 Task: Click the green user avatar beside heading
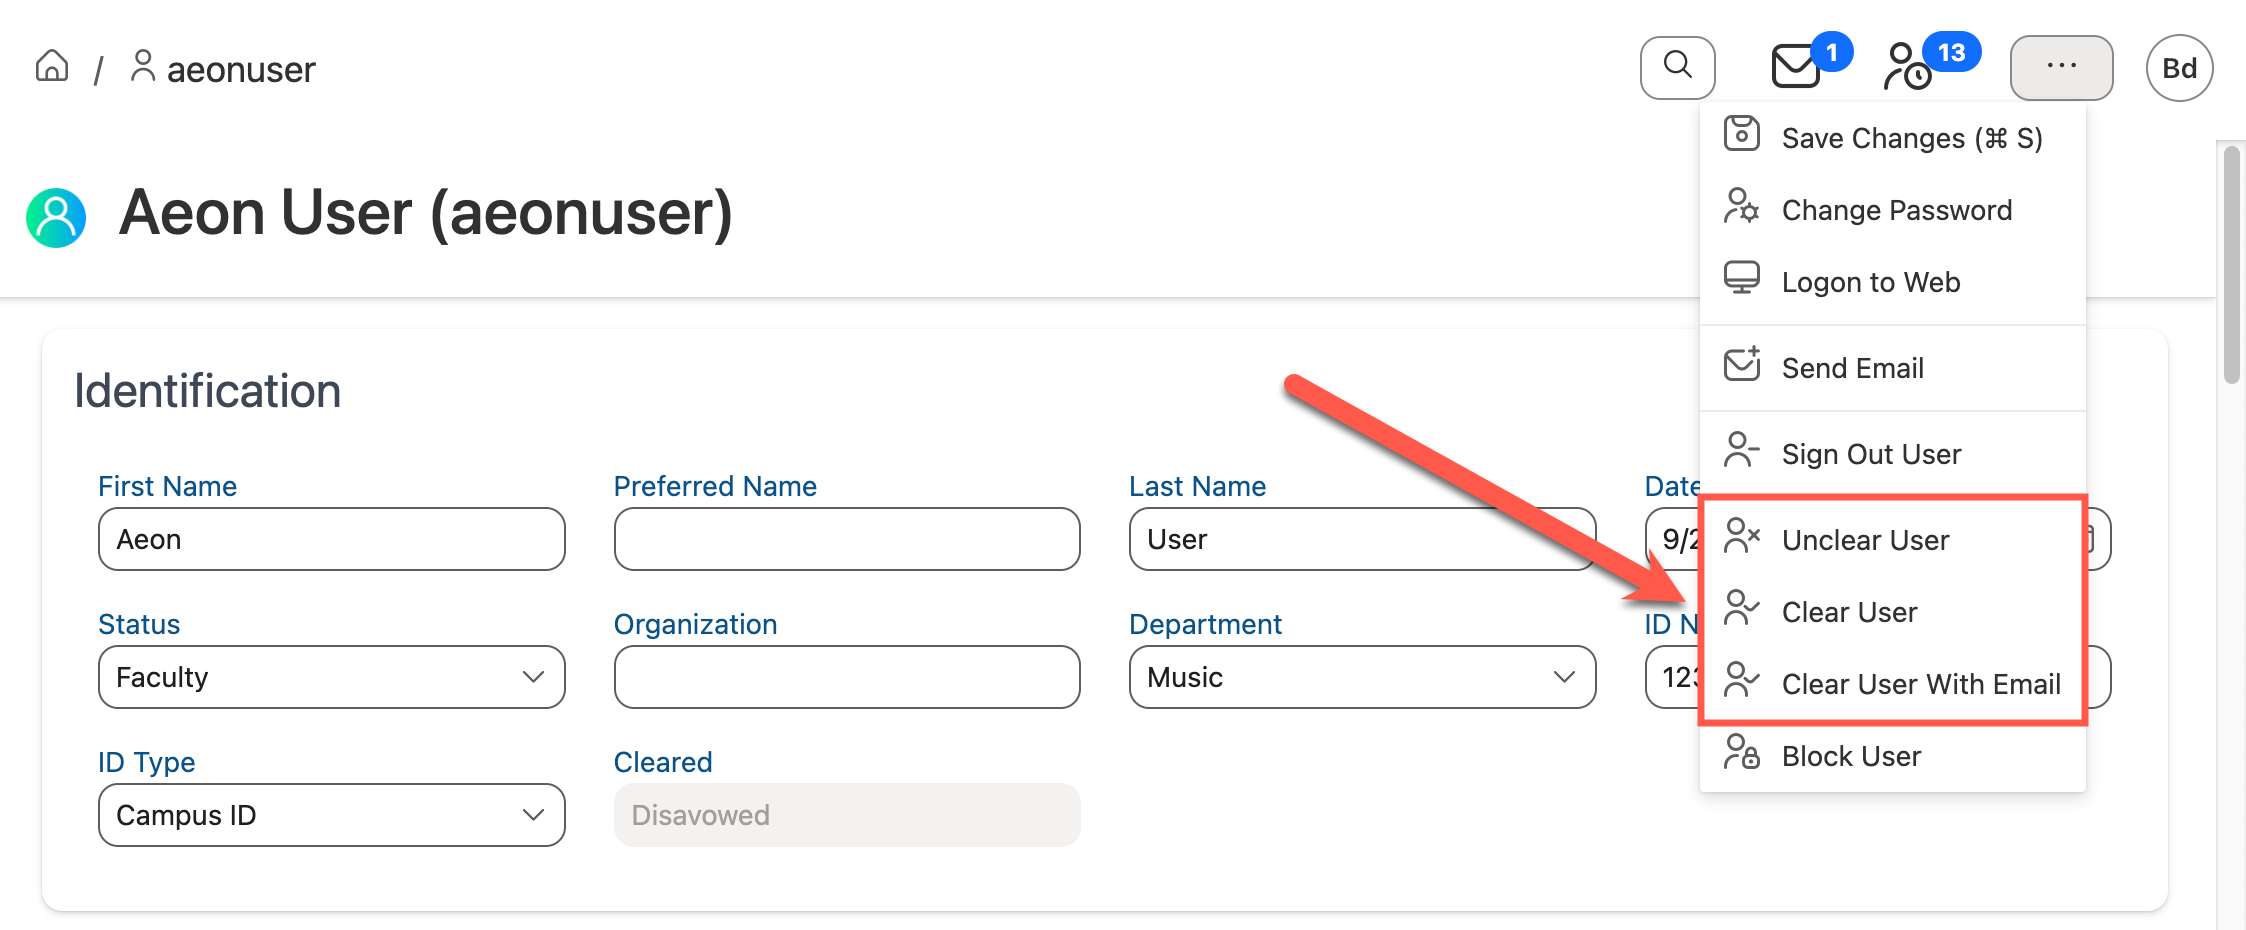(x=56, y=217)
